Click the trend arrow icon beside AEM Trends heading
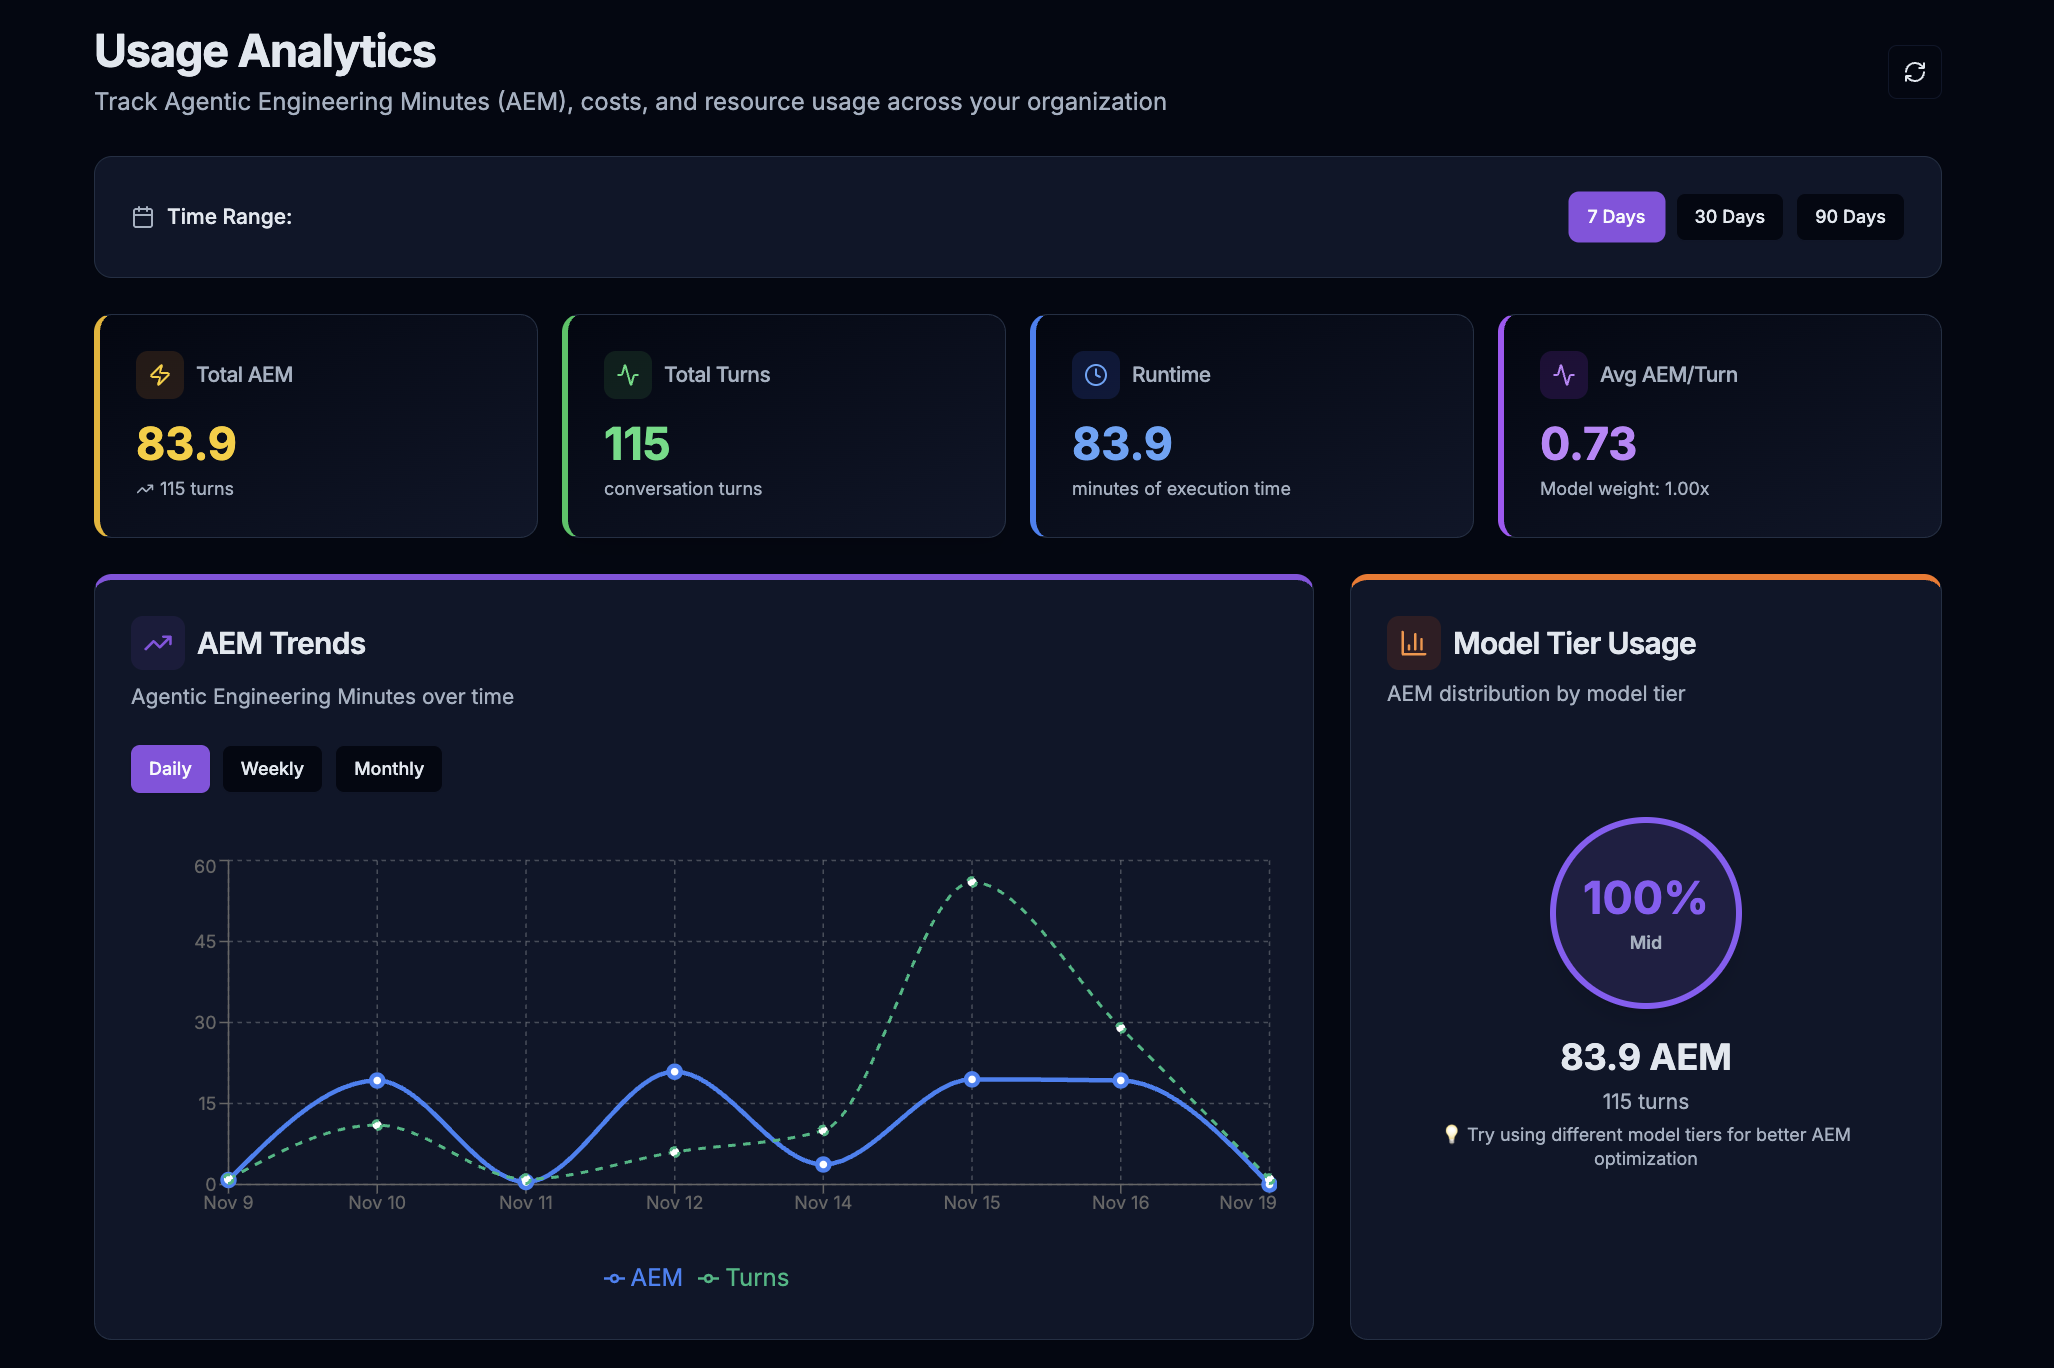The image size is (2054, 1368). (x=158, y=643)
